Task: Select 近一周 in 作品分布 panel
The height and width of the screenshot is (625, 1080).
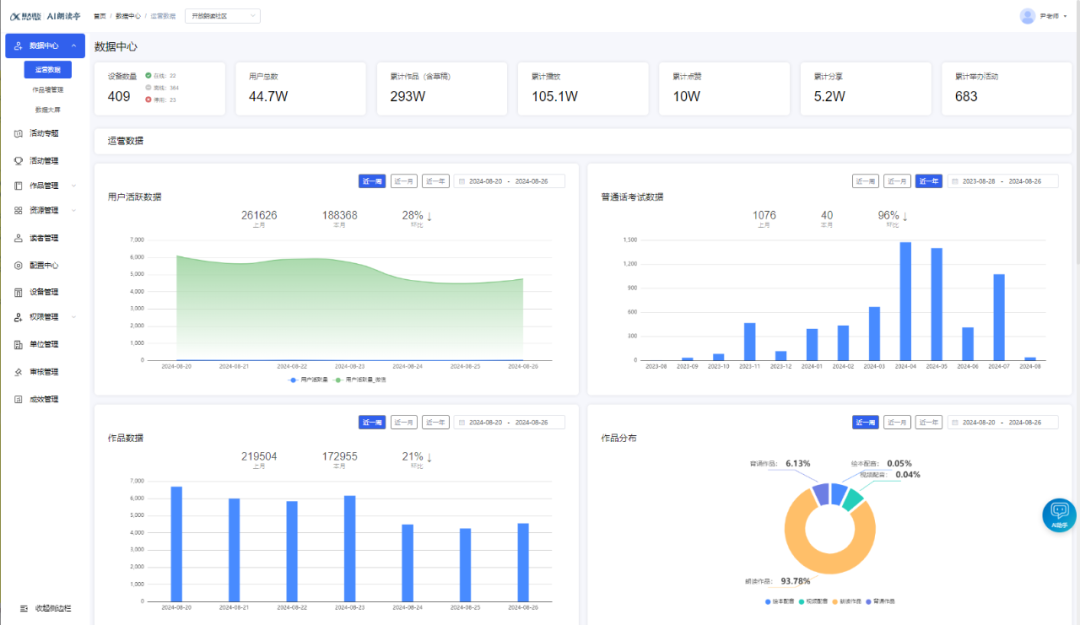Action: pos(865,422)
